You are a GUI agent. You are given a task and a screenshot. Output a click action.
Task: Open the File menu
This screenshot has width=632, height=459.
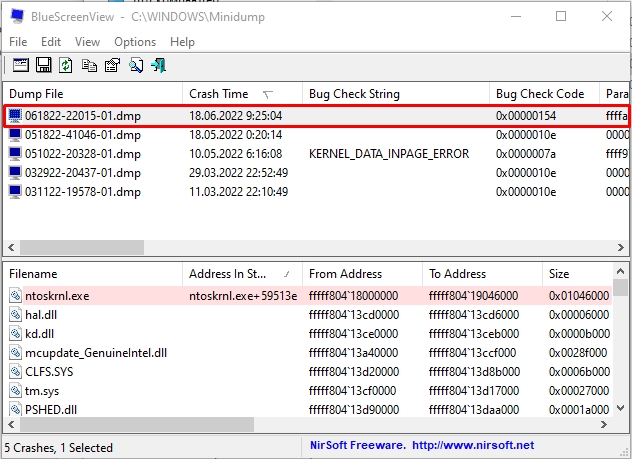[x=19, y=42]
